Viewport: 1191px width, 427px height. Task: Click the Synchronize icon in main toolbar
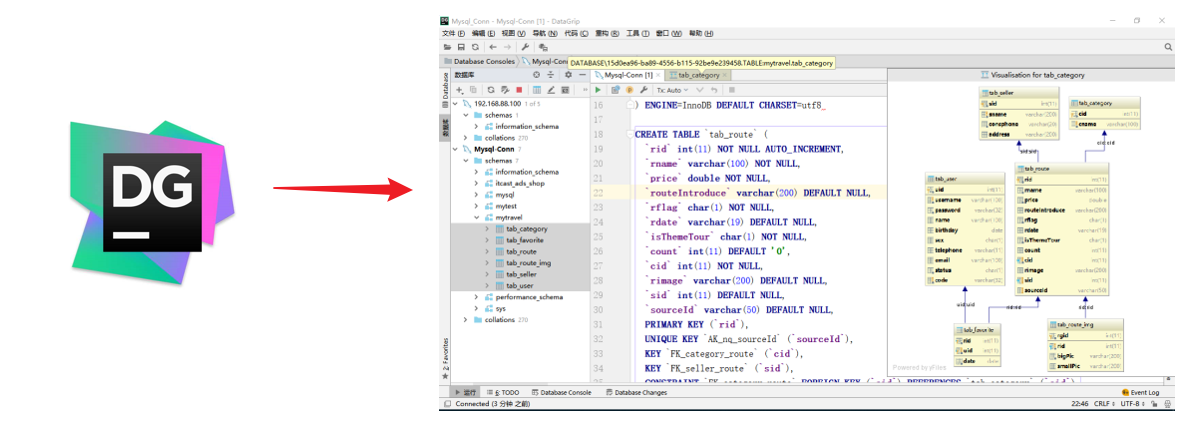pyautogui.click(x=475, y=47)
